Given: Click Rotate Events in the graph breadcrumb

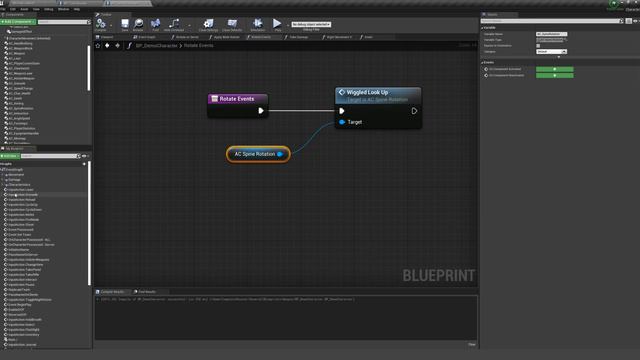Looking at the screenshot, I should (x=198, y=46).
